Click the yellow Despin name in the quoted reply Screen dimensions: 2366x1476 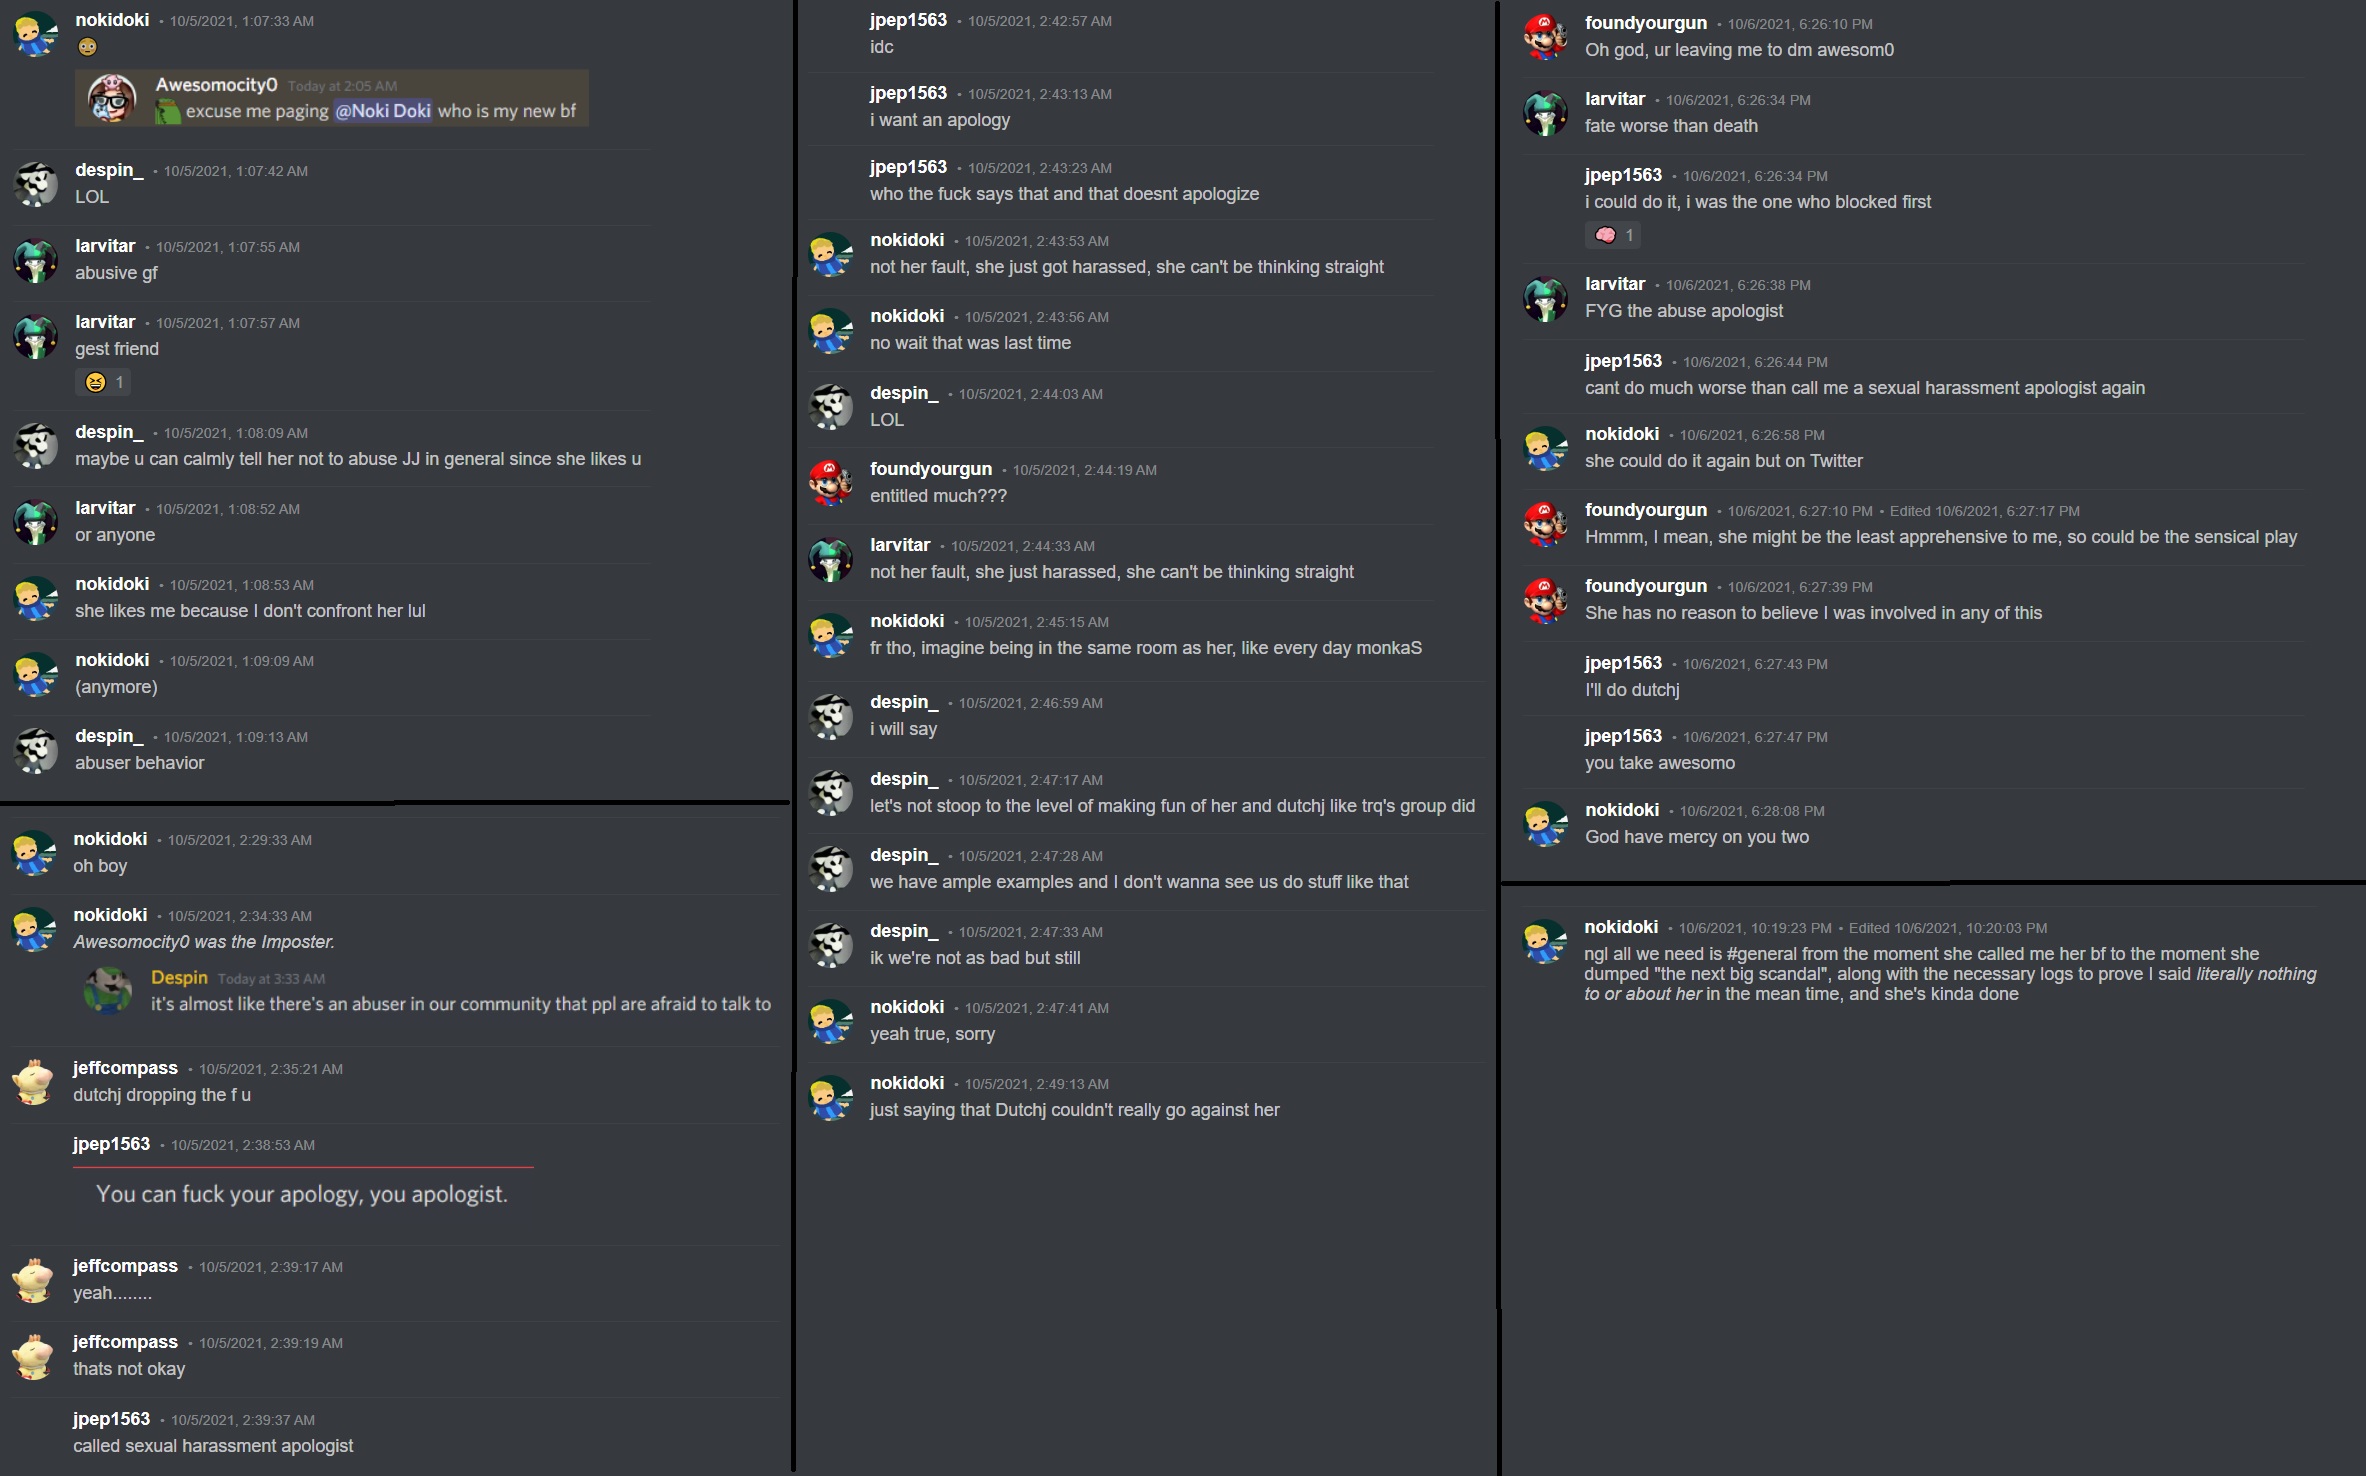tap(179, 978)
